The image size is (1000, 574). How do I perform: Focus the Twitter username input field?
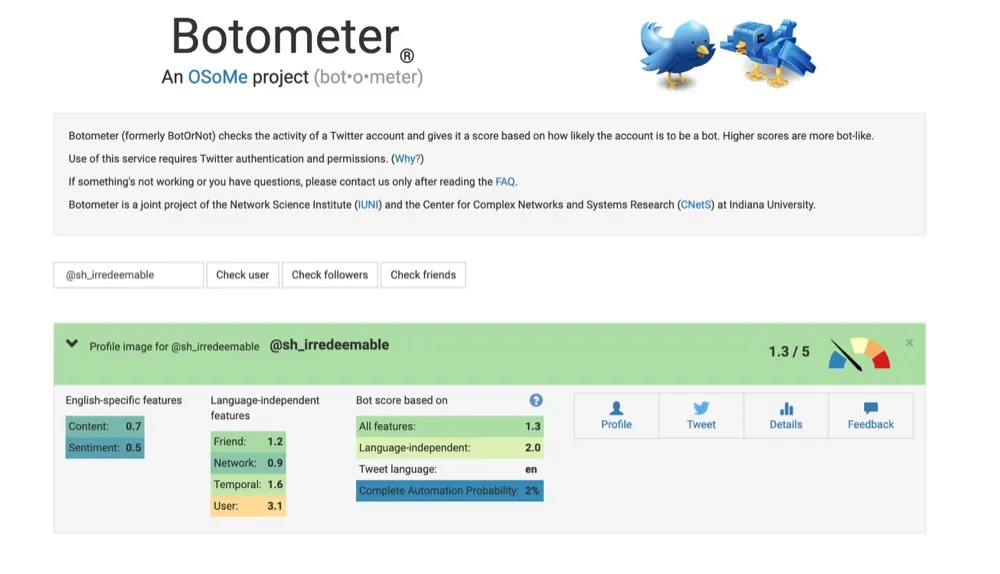(128, 275)
